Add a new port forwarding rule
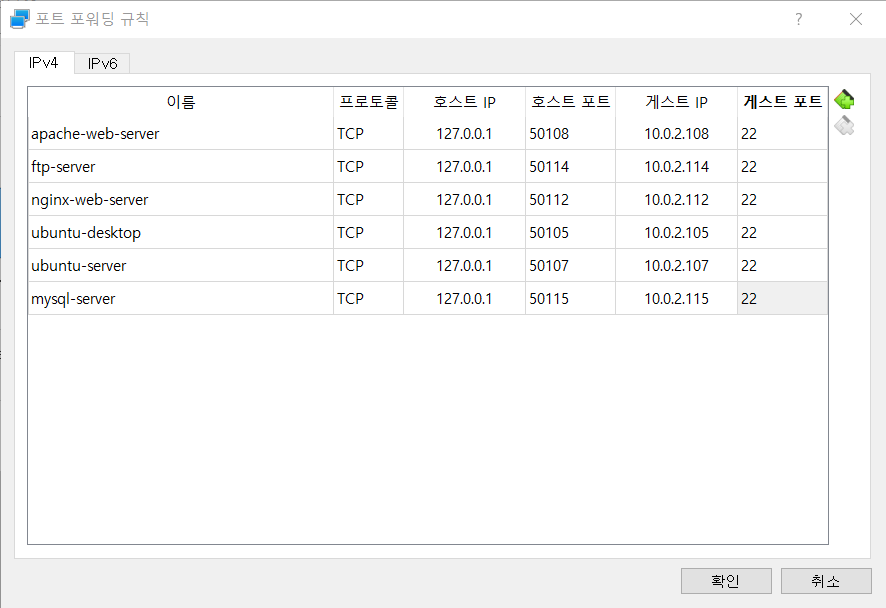This screenshot has height=608, width=886. (x=844, y=100)
